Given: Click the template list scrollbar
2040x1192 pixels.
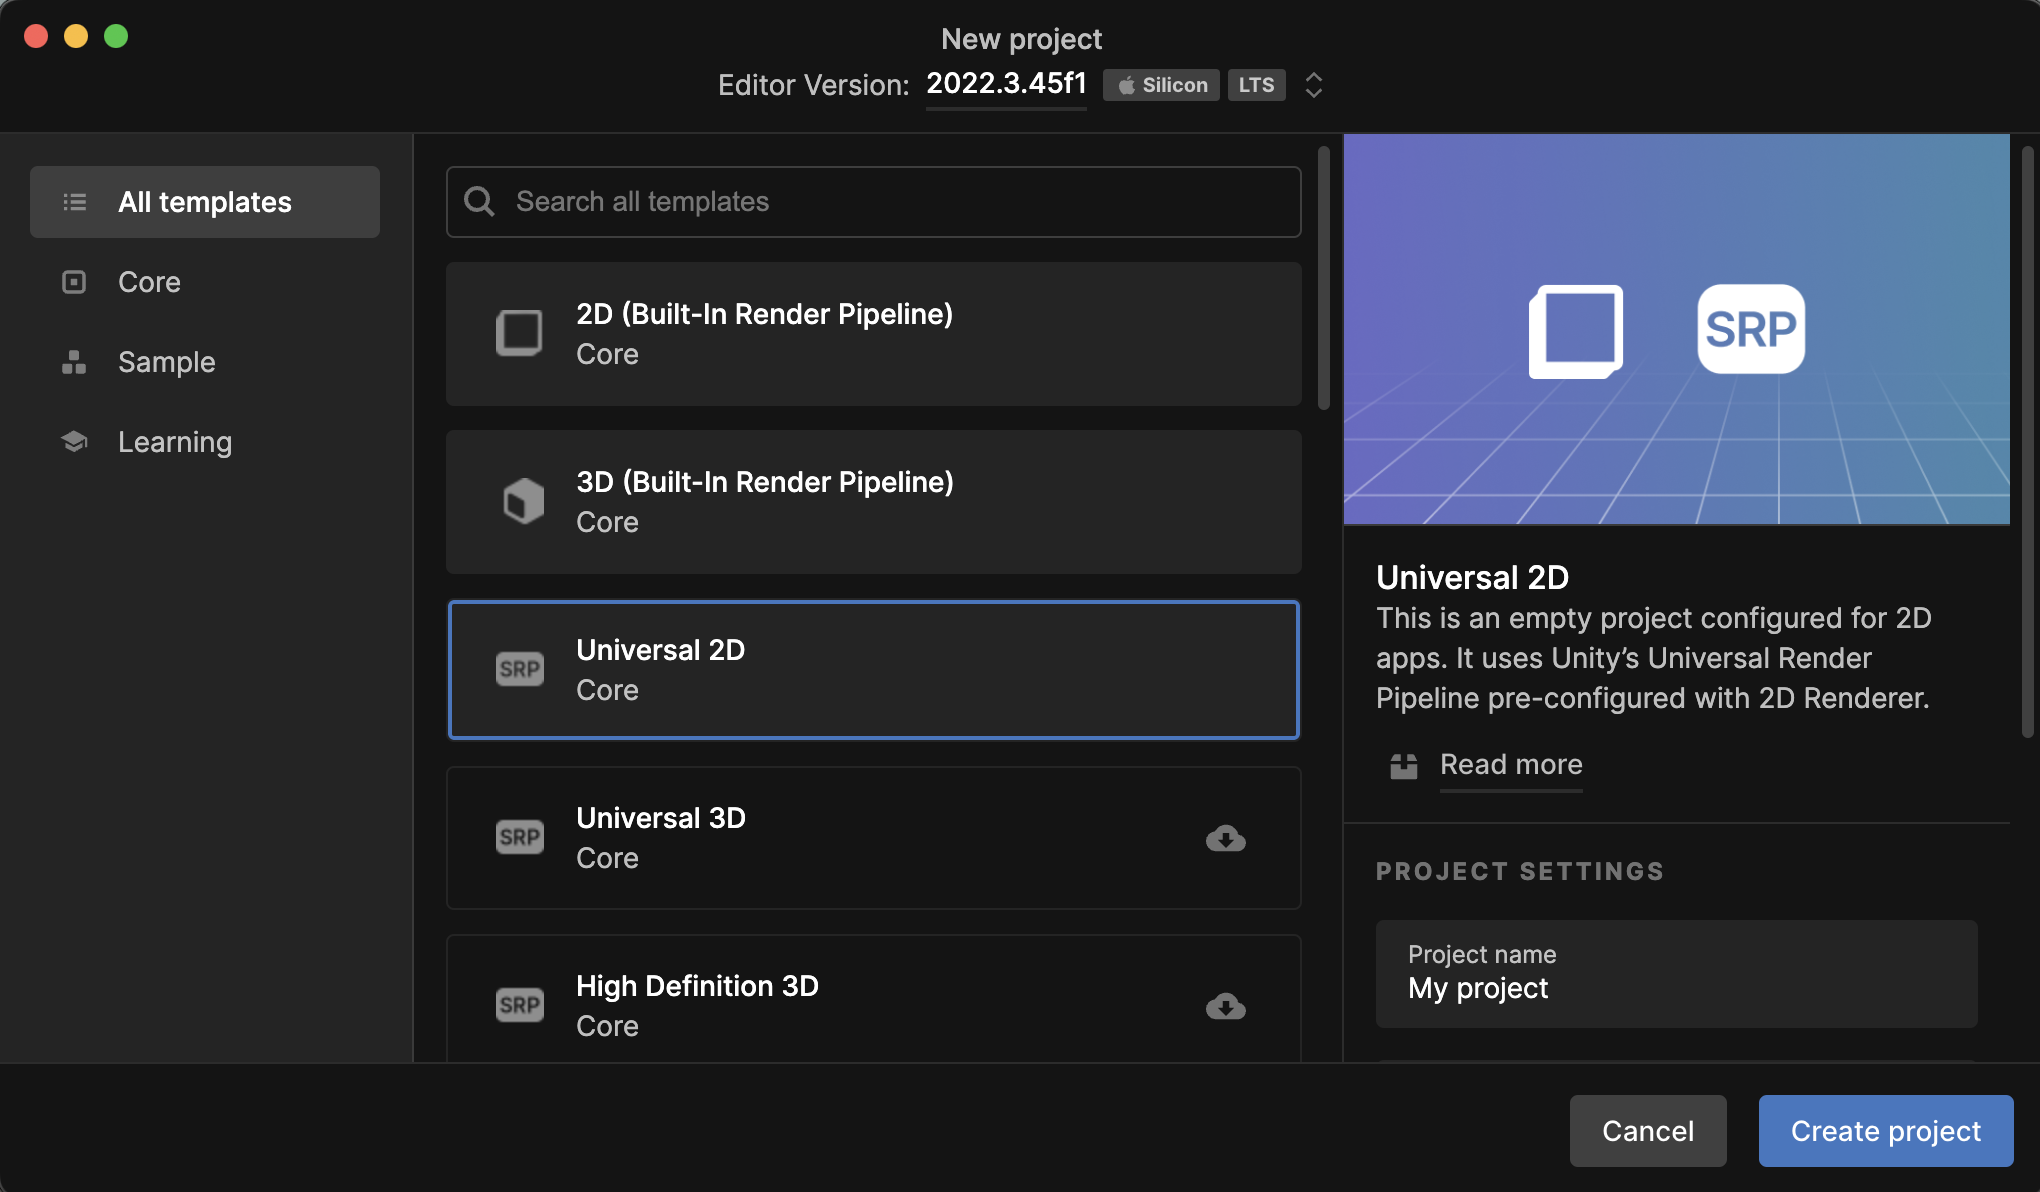Looking at the screenshot, I should (1324, 280).
